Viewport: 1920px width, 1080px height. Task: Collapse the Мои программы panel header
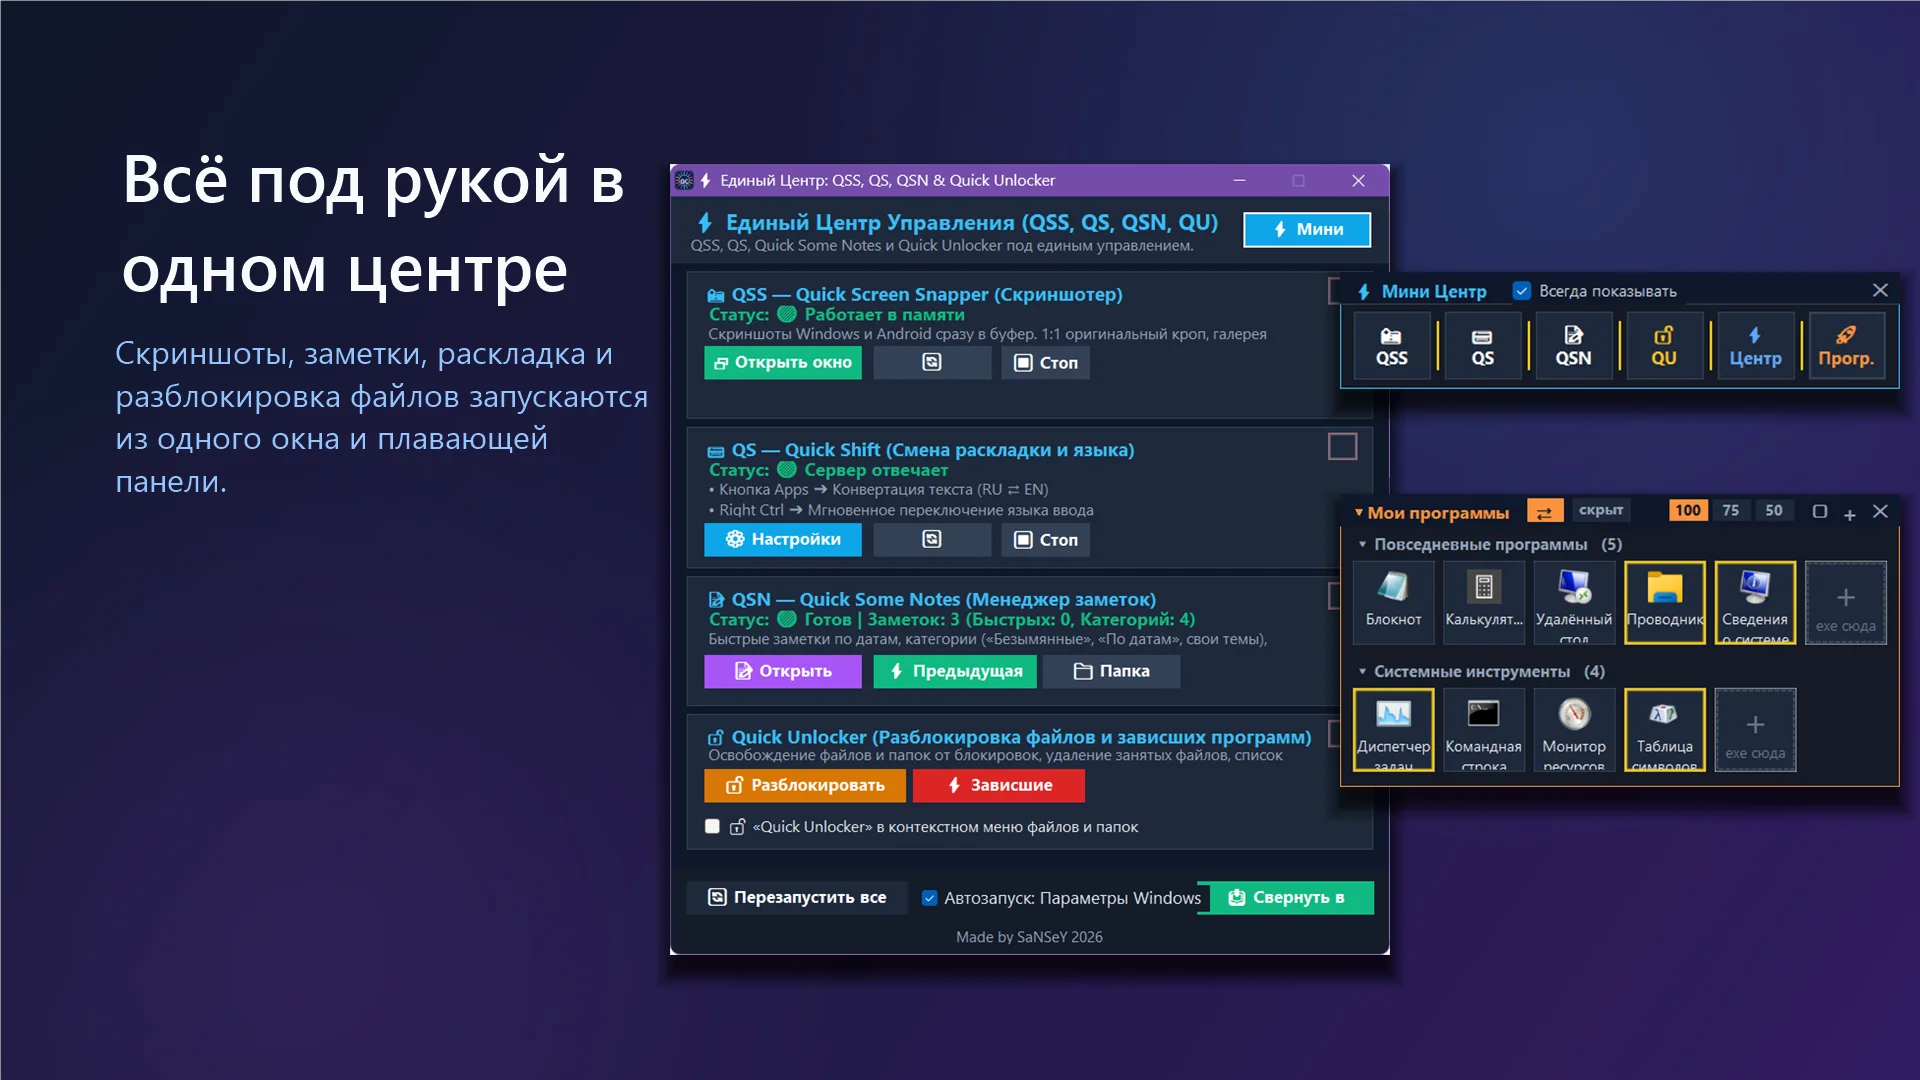click(1359, 512)
